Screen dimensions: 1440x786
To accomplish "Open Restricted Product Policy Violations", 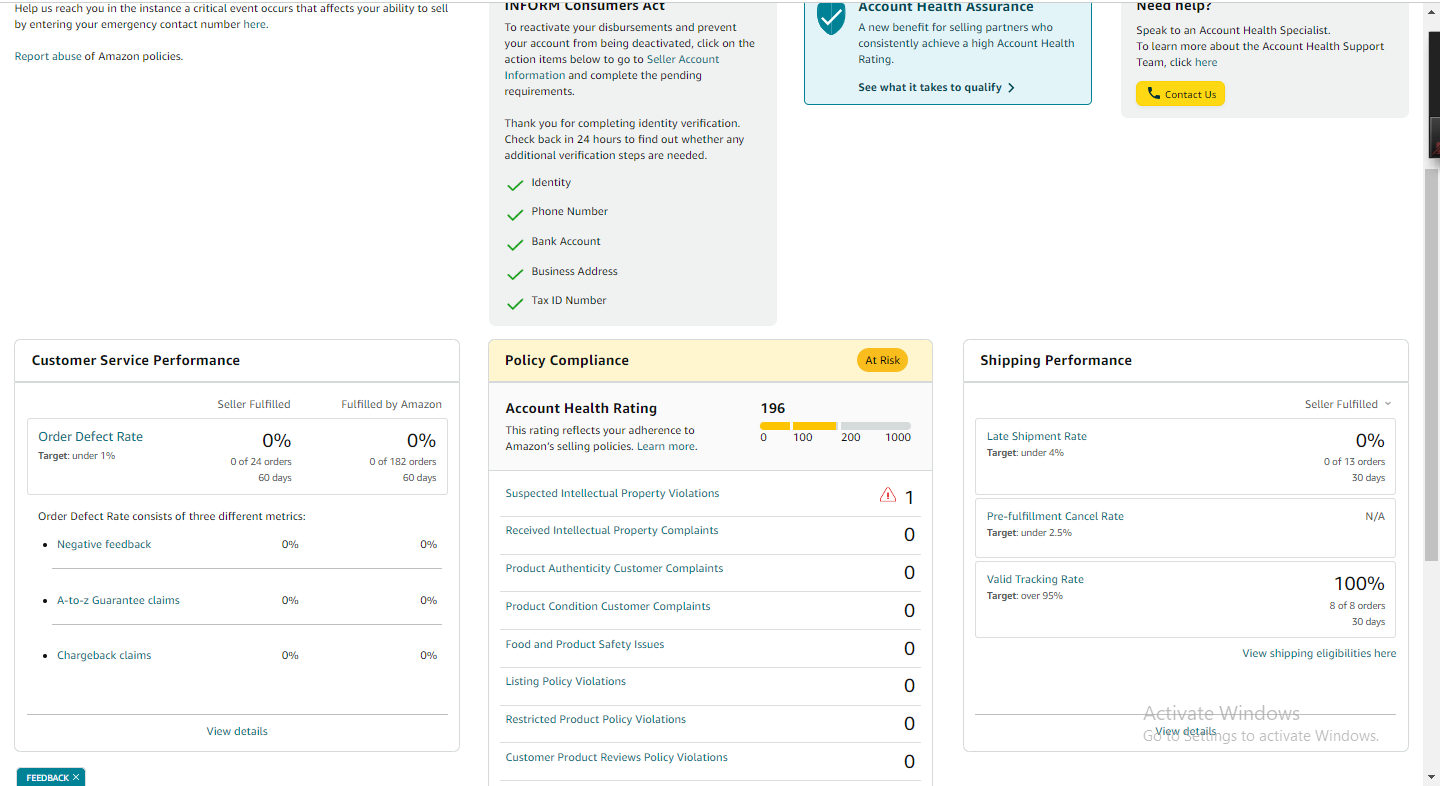I will [596, 719].
